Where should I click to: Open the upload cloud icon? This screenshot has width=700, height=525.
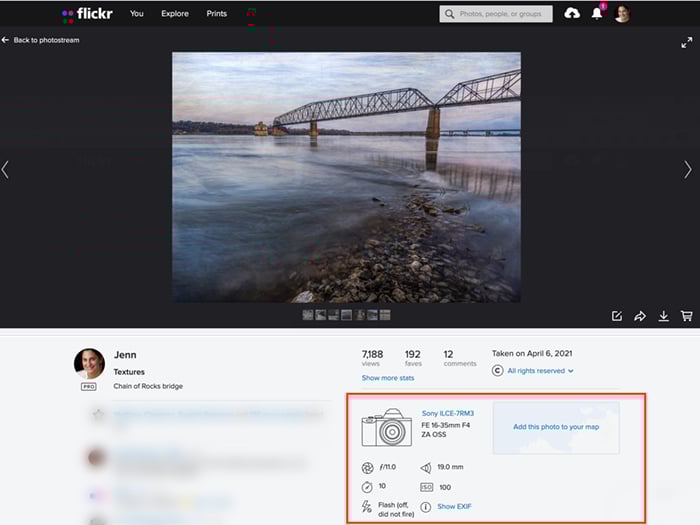(x=572, y=13)
